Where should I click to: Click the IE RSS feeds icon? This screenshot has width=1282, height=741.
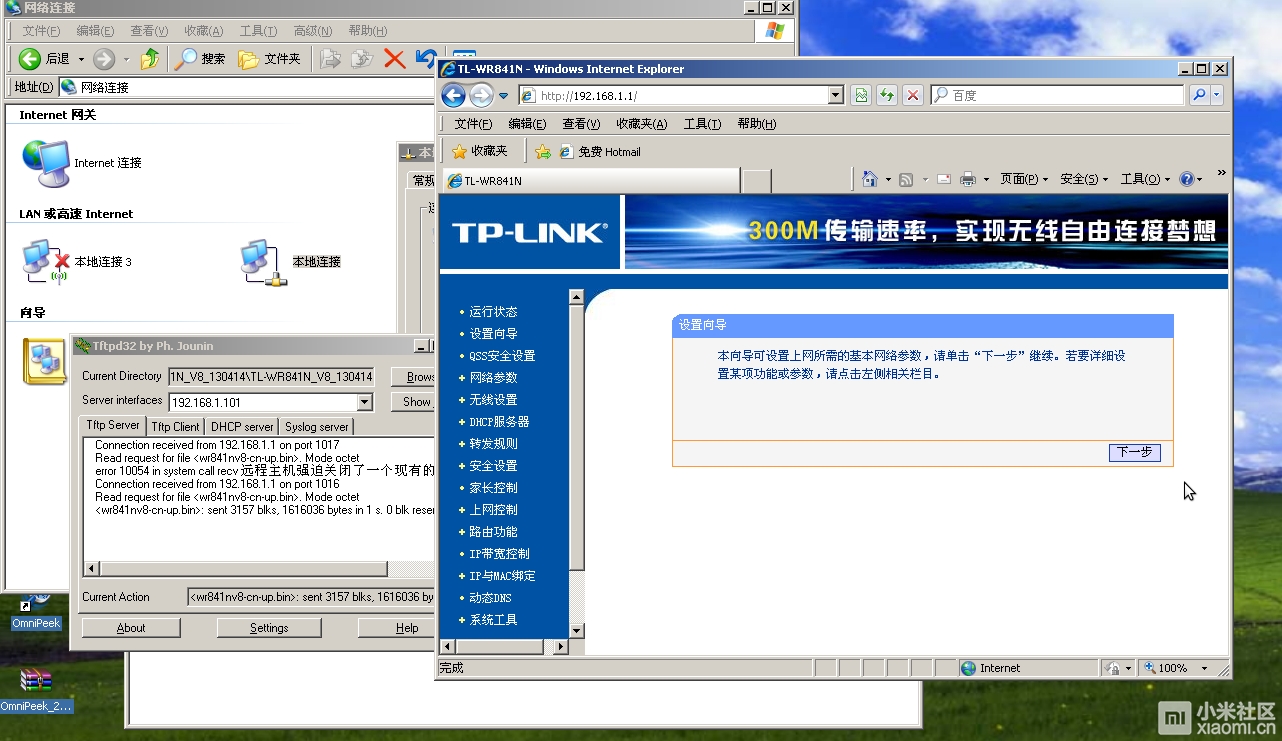click(906, 179)
